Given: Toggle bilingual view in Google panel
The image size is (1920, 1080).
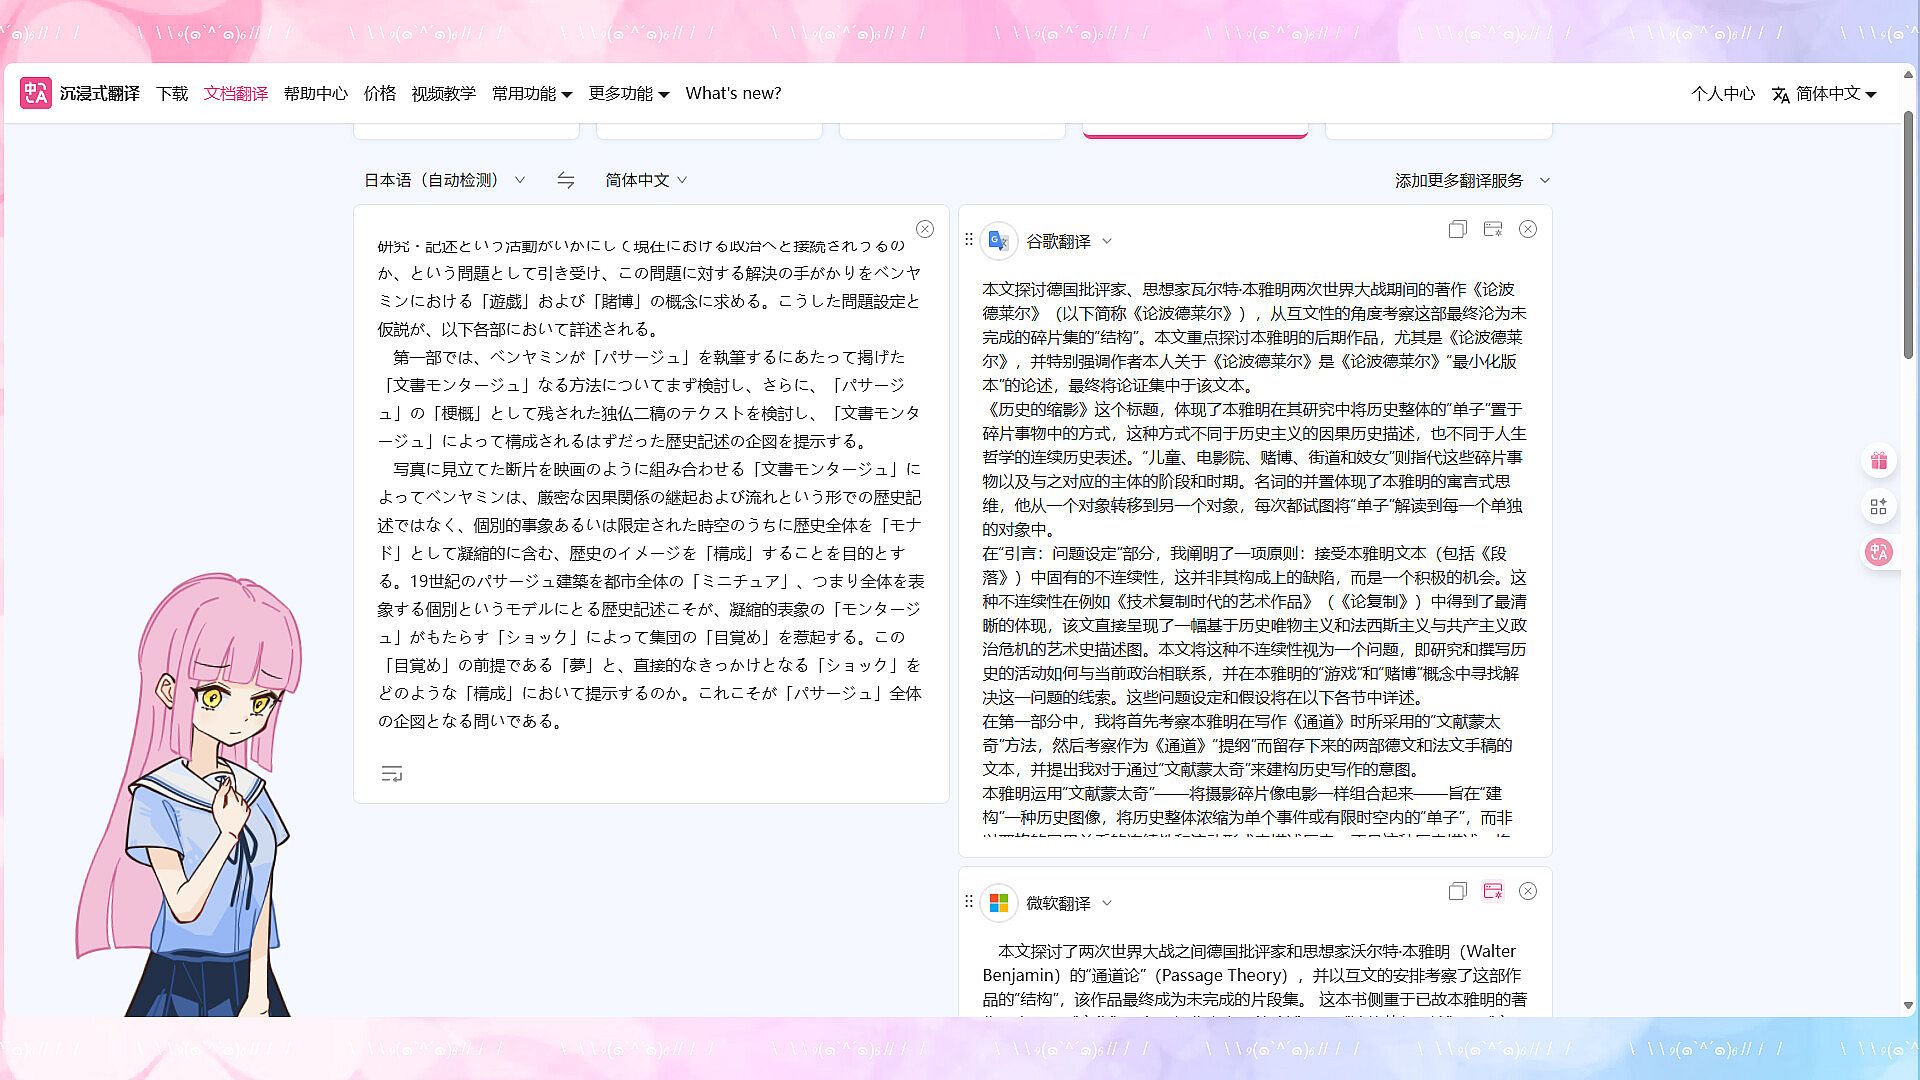Looking at the screenshot, I should point(1493,229).
